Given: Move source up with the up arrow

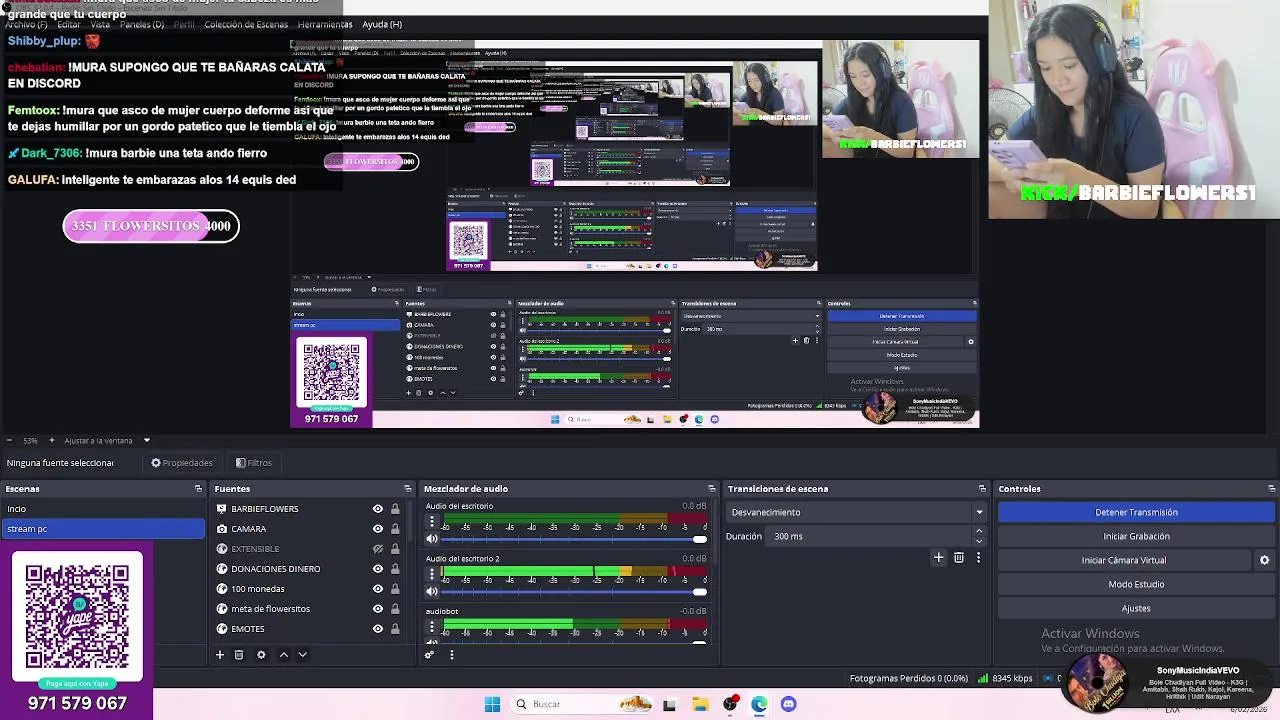Looking at the screenshot, I should click(283, 655).
